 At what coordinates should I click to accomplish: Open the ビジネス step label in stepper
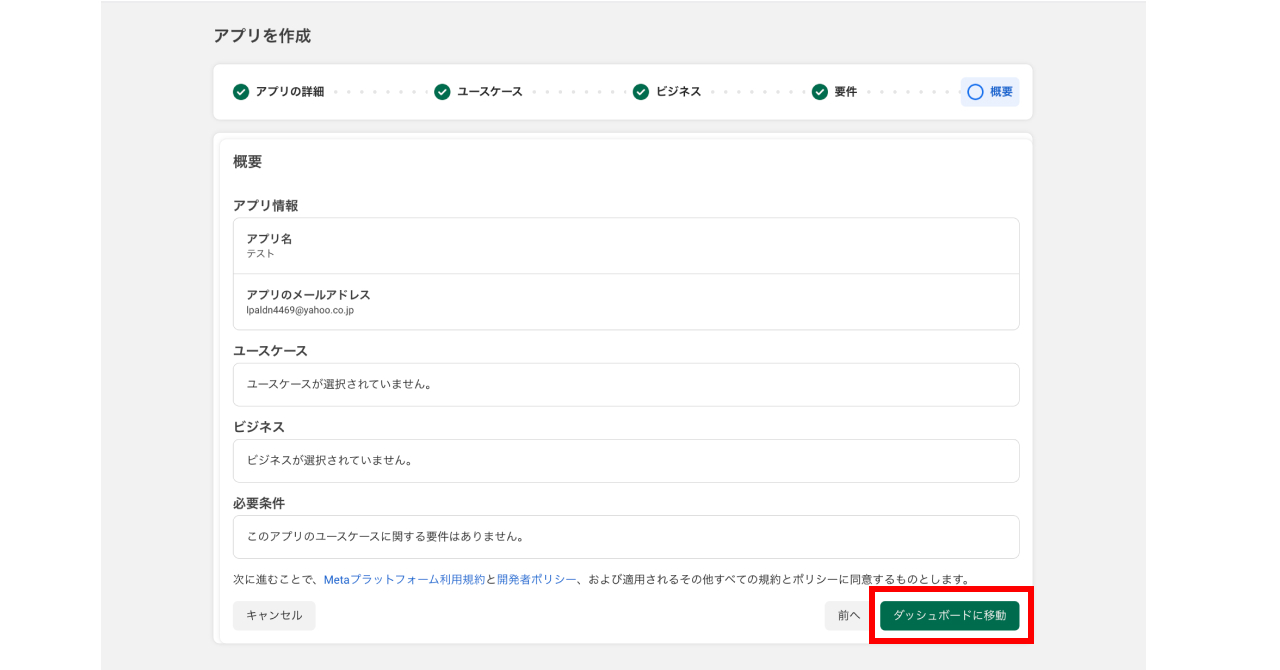click(678, 92)
